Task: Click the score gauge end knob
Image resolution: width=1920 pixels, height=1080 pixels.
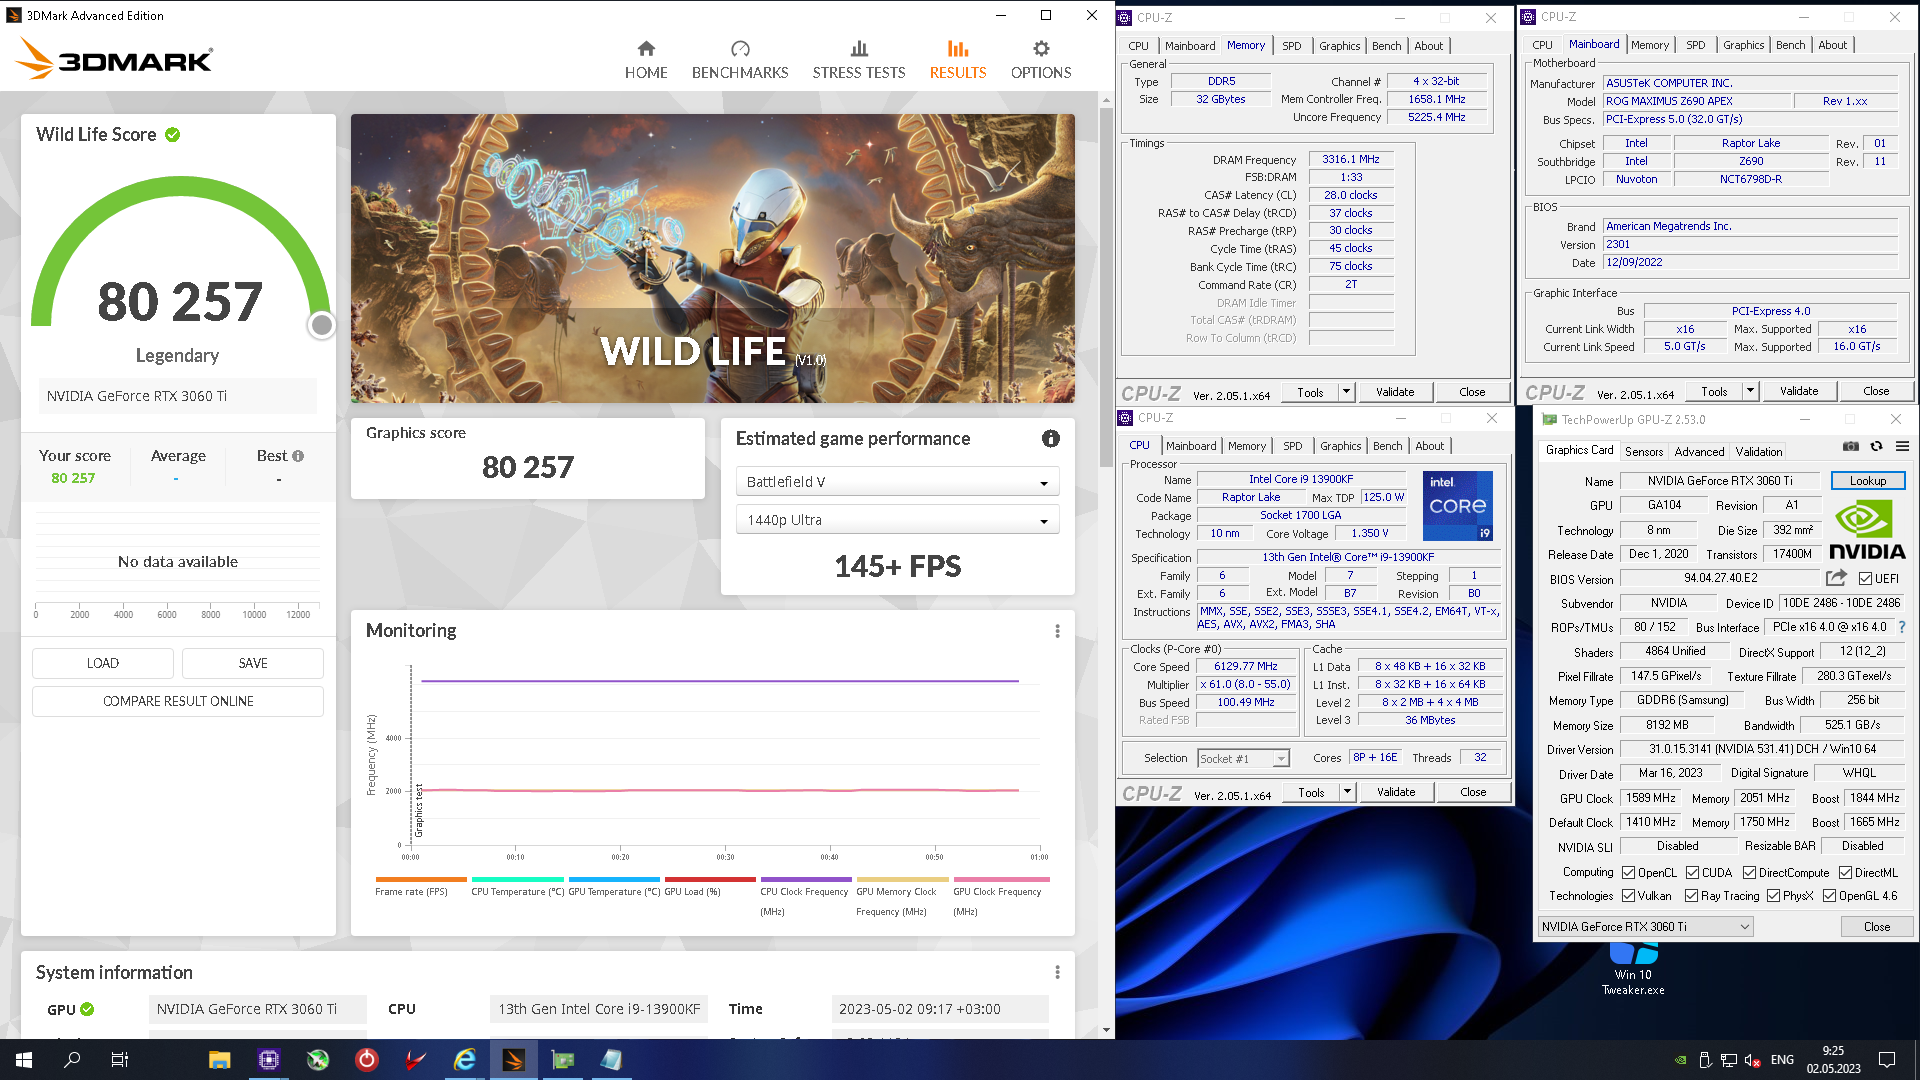Action: [x=321, y=325]
